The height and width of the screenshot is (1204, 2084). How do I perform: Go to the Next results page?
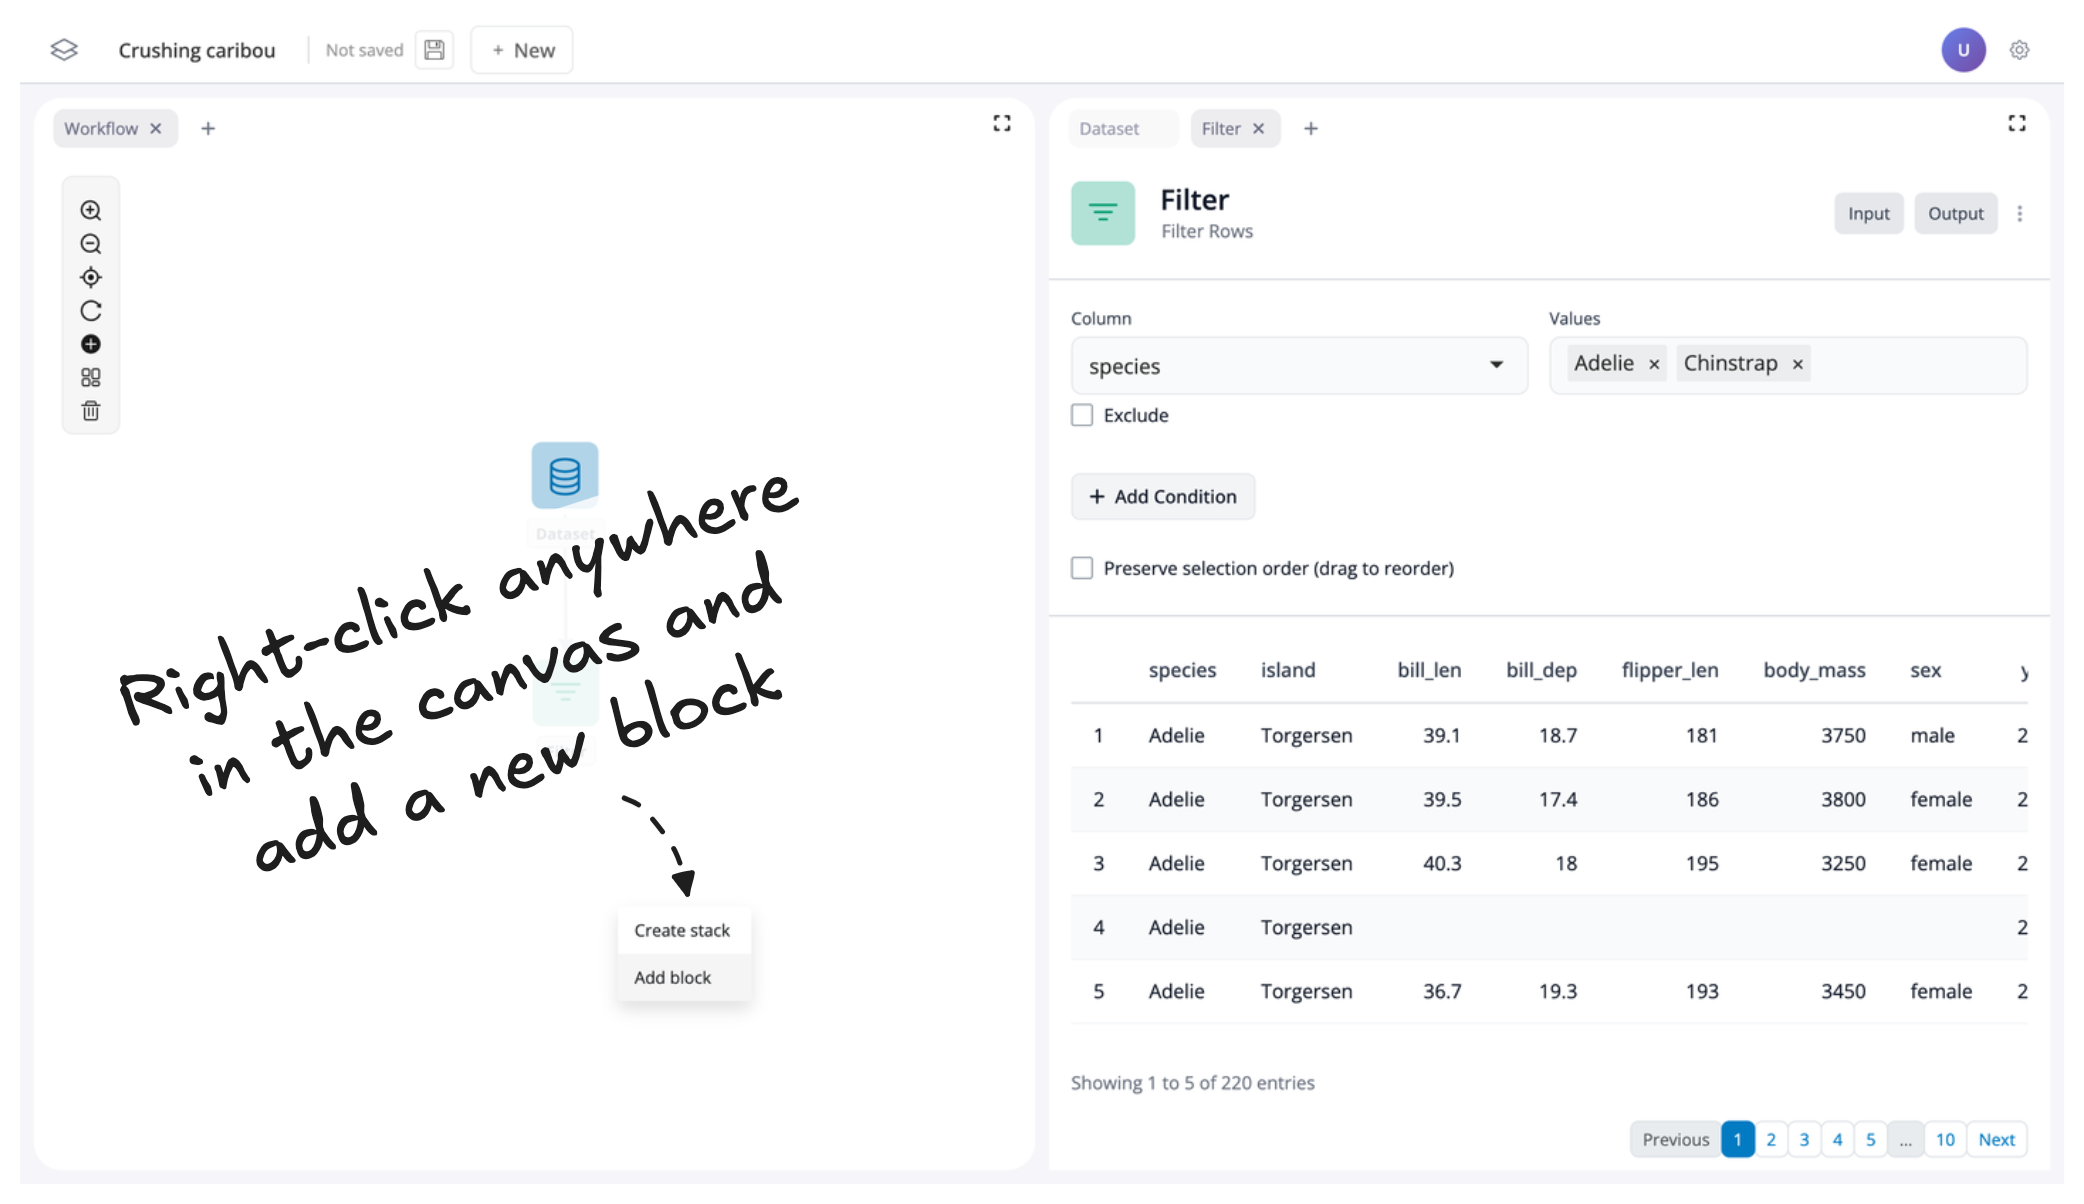tap(1996, 1139)
